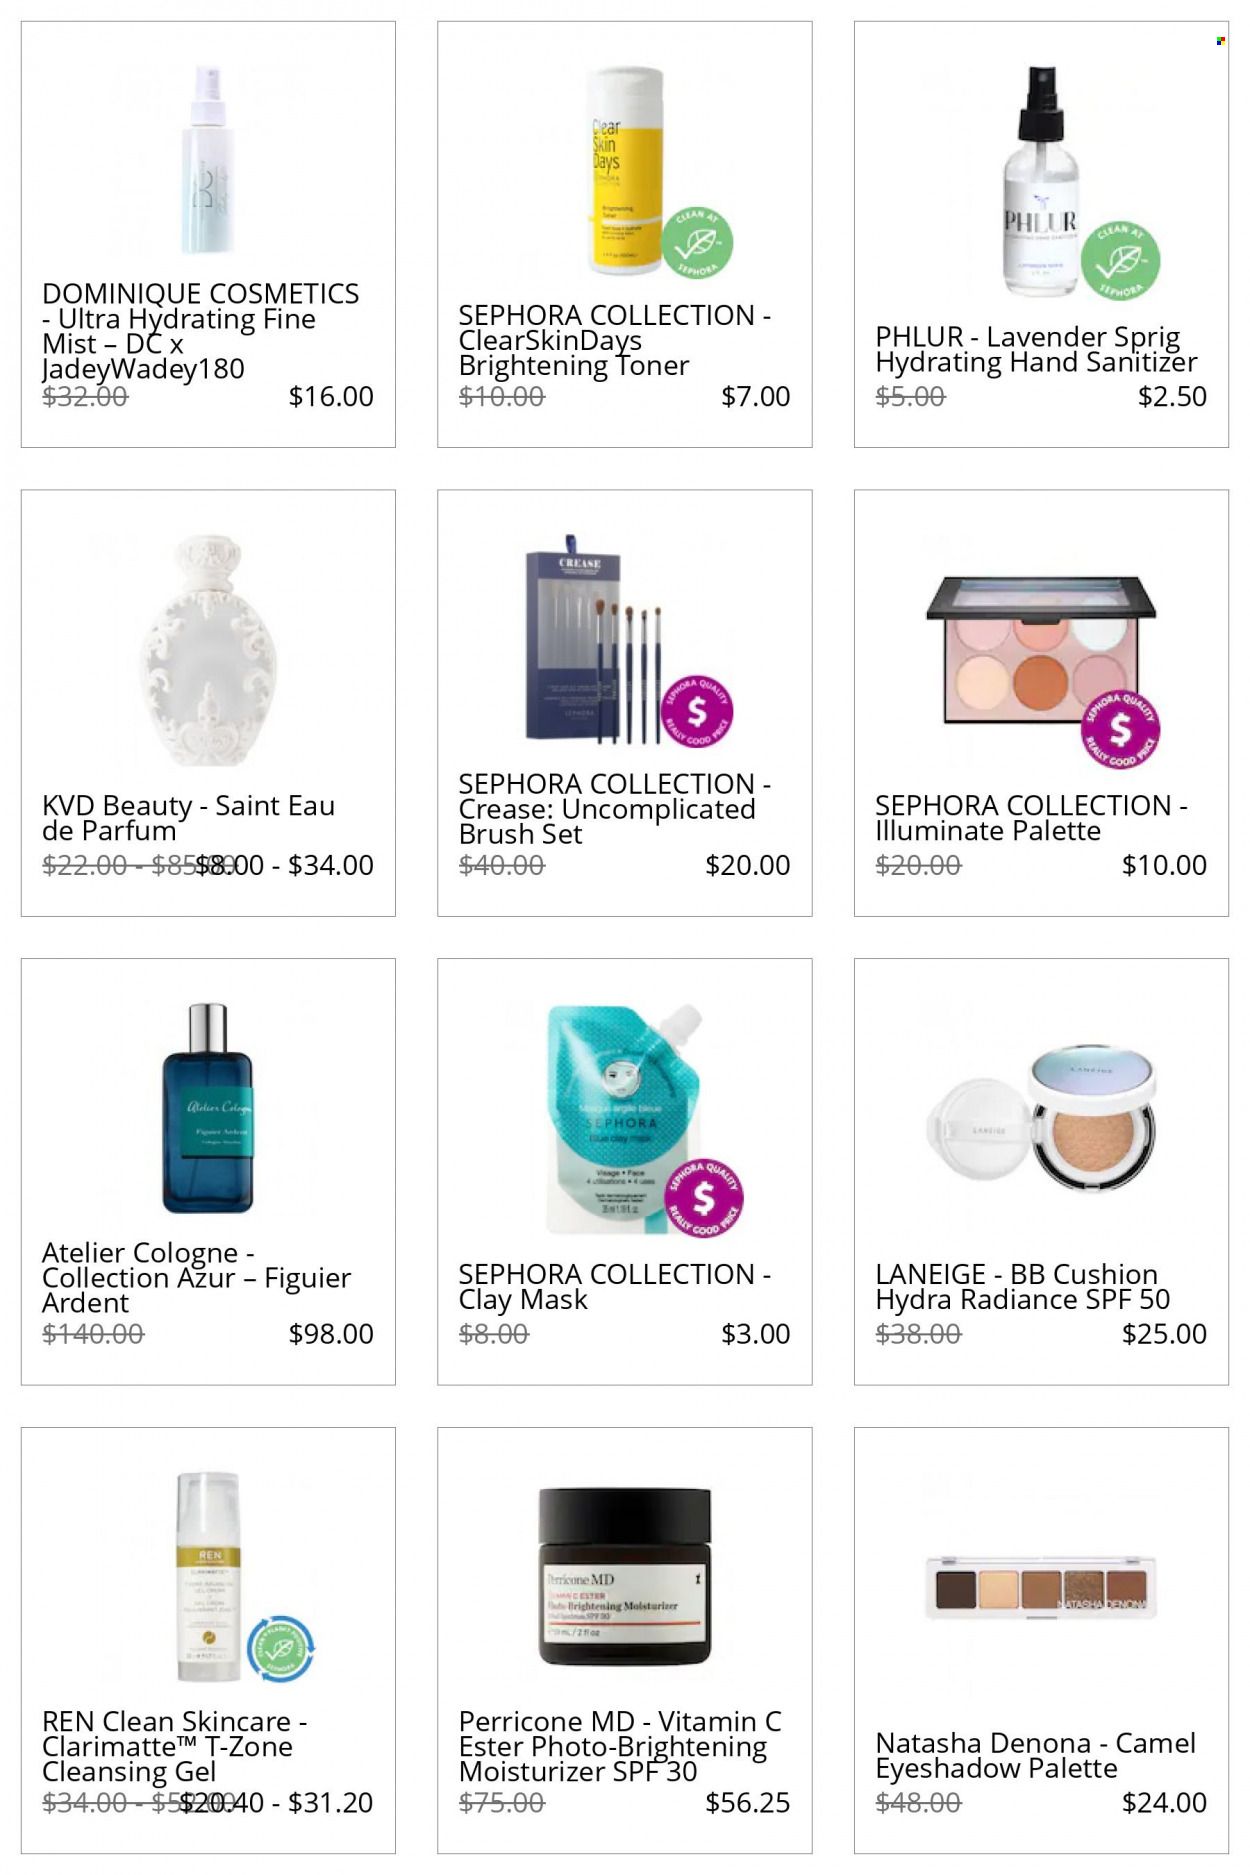This screenshot has width=1250, height=1875.
Task: Click the Clean at Sephora badge on Brightening Toner
Action: (697, 243)
